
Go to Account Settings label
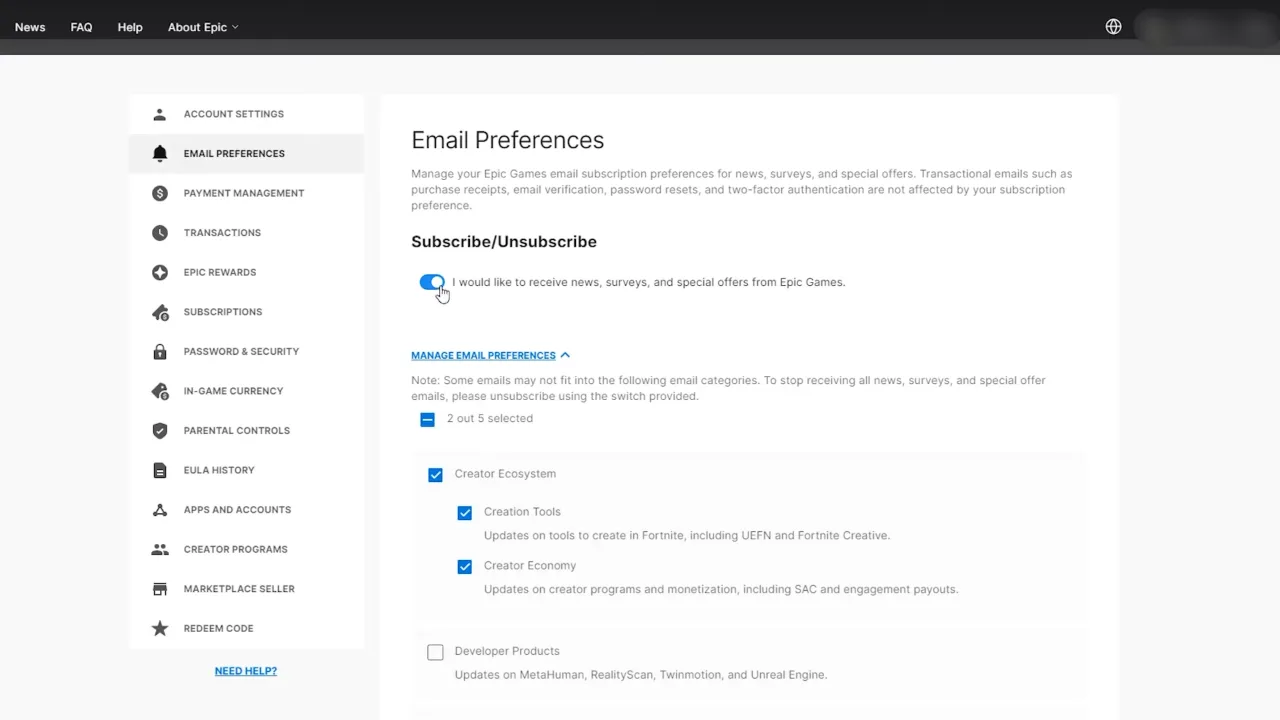[x=234, y=114]
